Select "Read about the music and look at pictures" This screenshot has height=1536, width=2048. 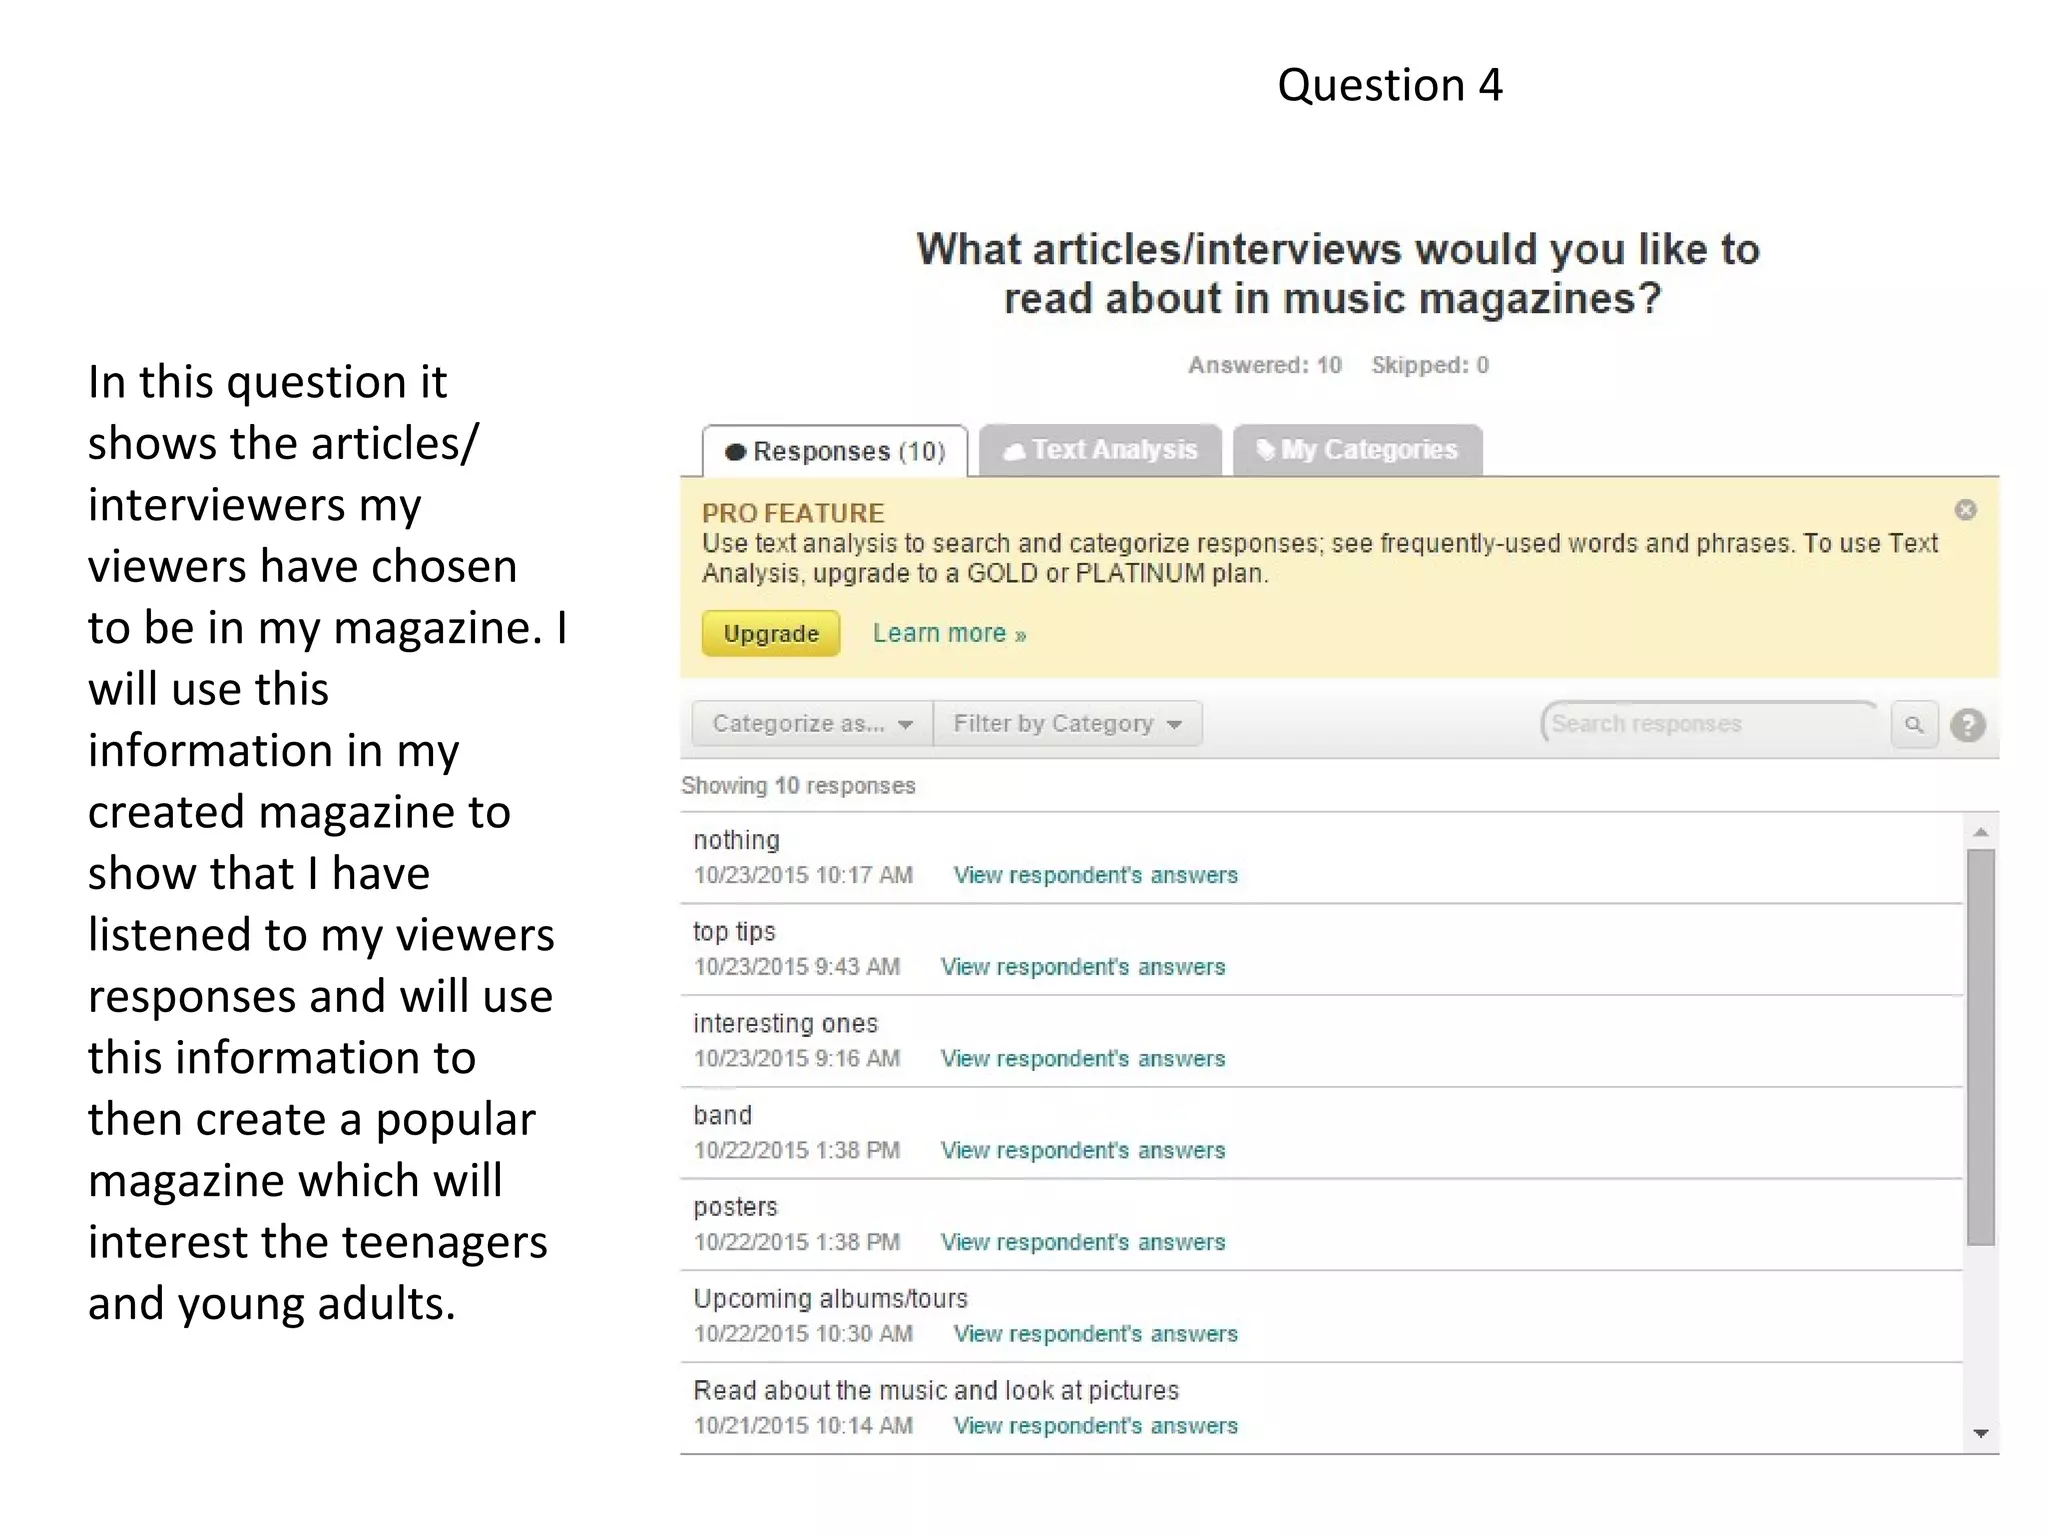click(936, 1391)
